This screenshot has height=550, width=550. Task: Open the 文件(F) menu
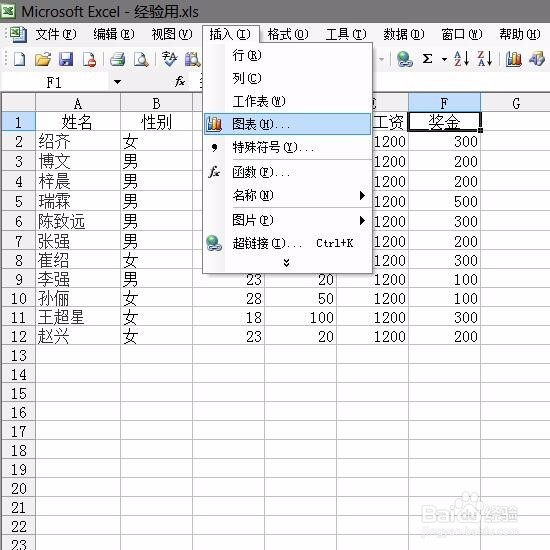[x=56, y=34]
